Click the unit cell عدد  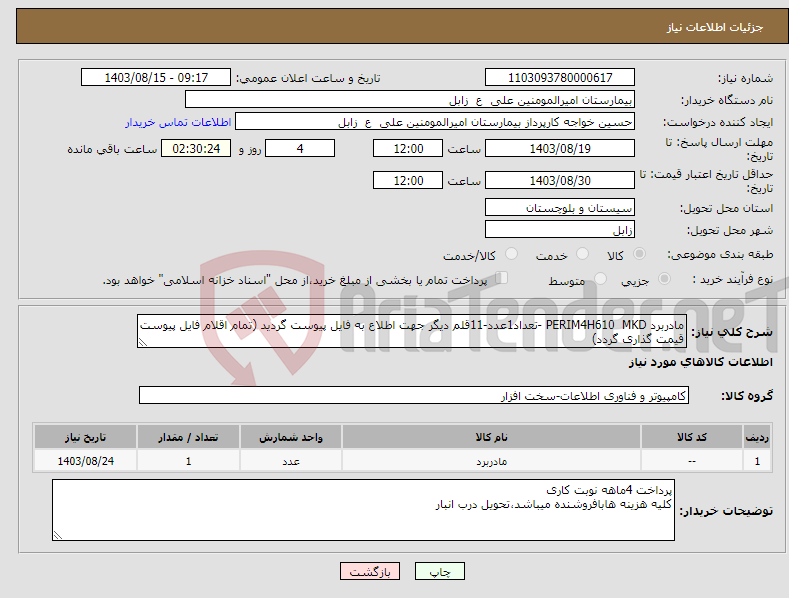point(291,461)
